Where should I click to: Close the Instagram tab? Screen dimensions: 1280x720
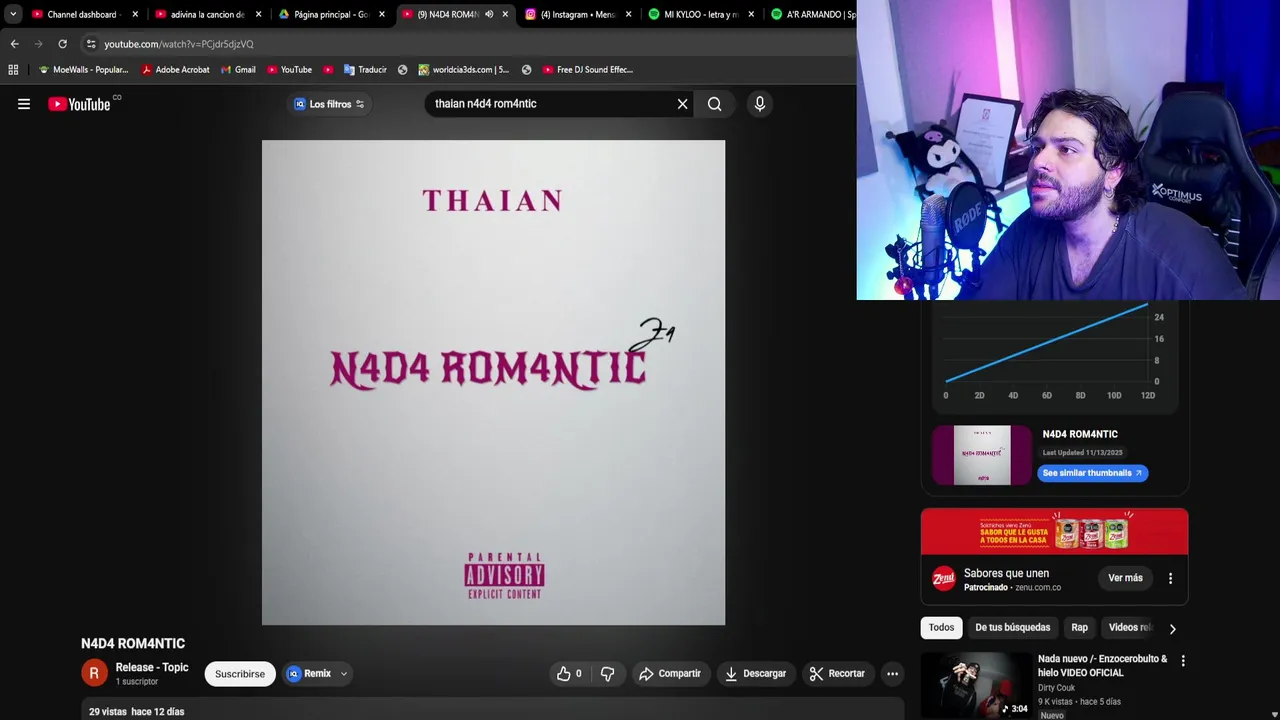coord(628,14)
